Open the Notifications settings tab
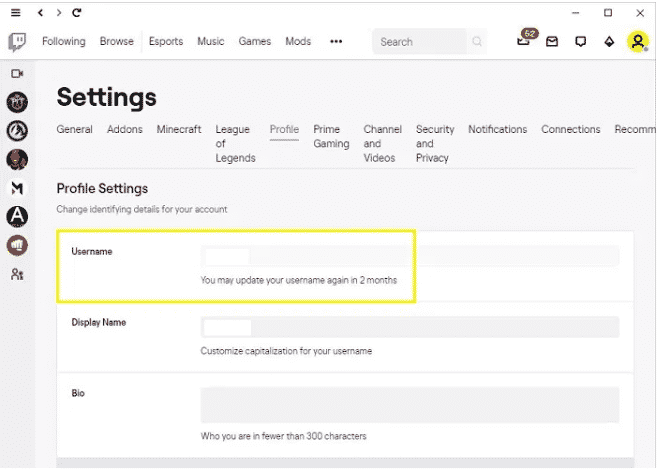This screenshot has height=471, width=658. tap(497, 129)
